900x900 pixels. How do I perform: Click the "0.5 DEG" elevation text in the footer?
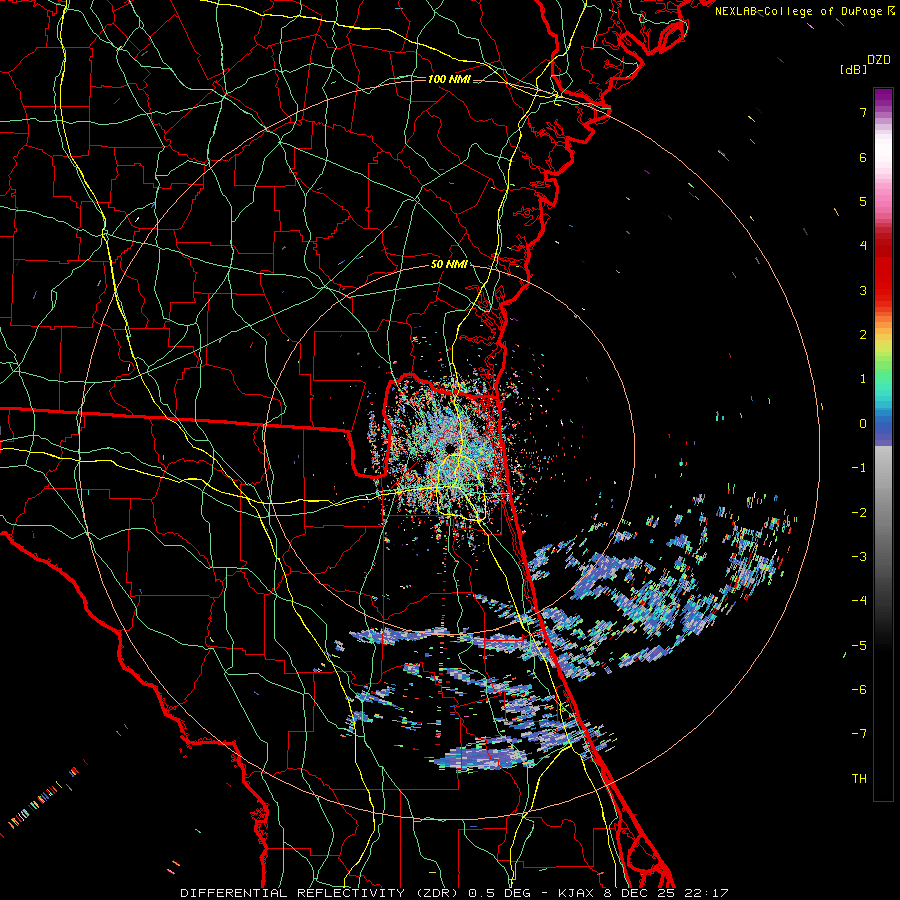click(x=500, y=893)
